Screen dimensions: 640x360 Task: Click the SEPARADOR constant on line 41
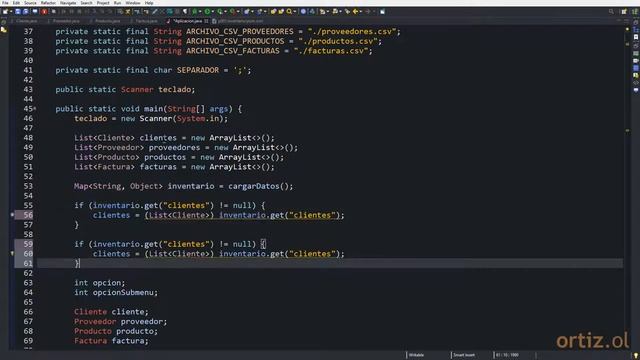pos(198,70)
